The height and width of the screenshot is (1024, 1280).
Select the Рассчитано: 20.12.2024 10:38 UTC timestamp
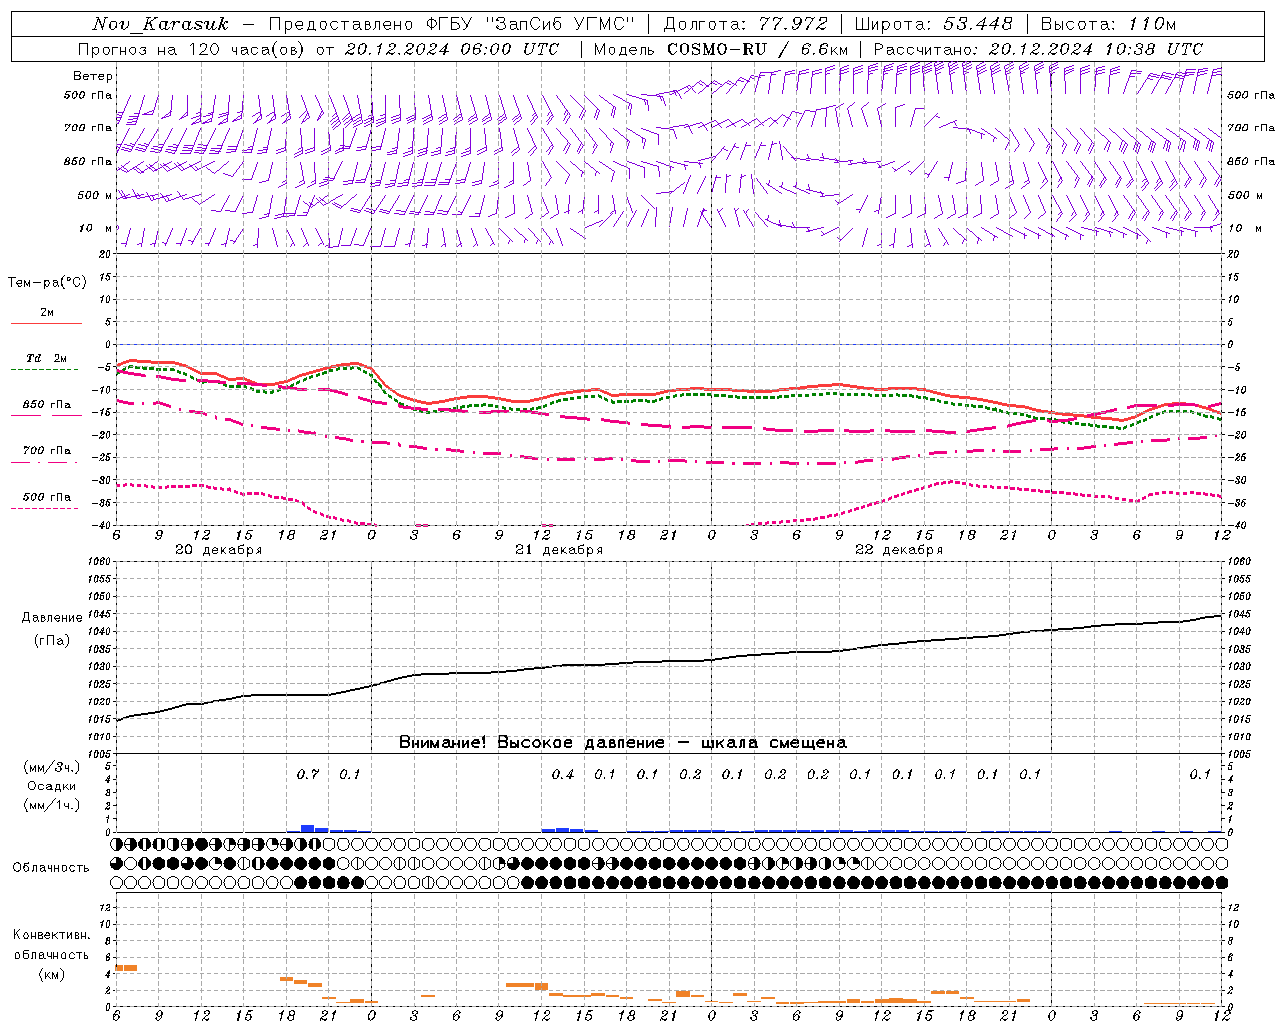1038,49
